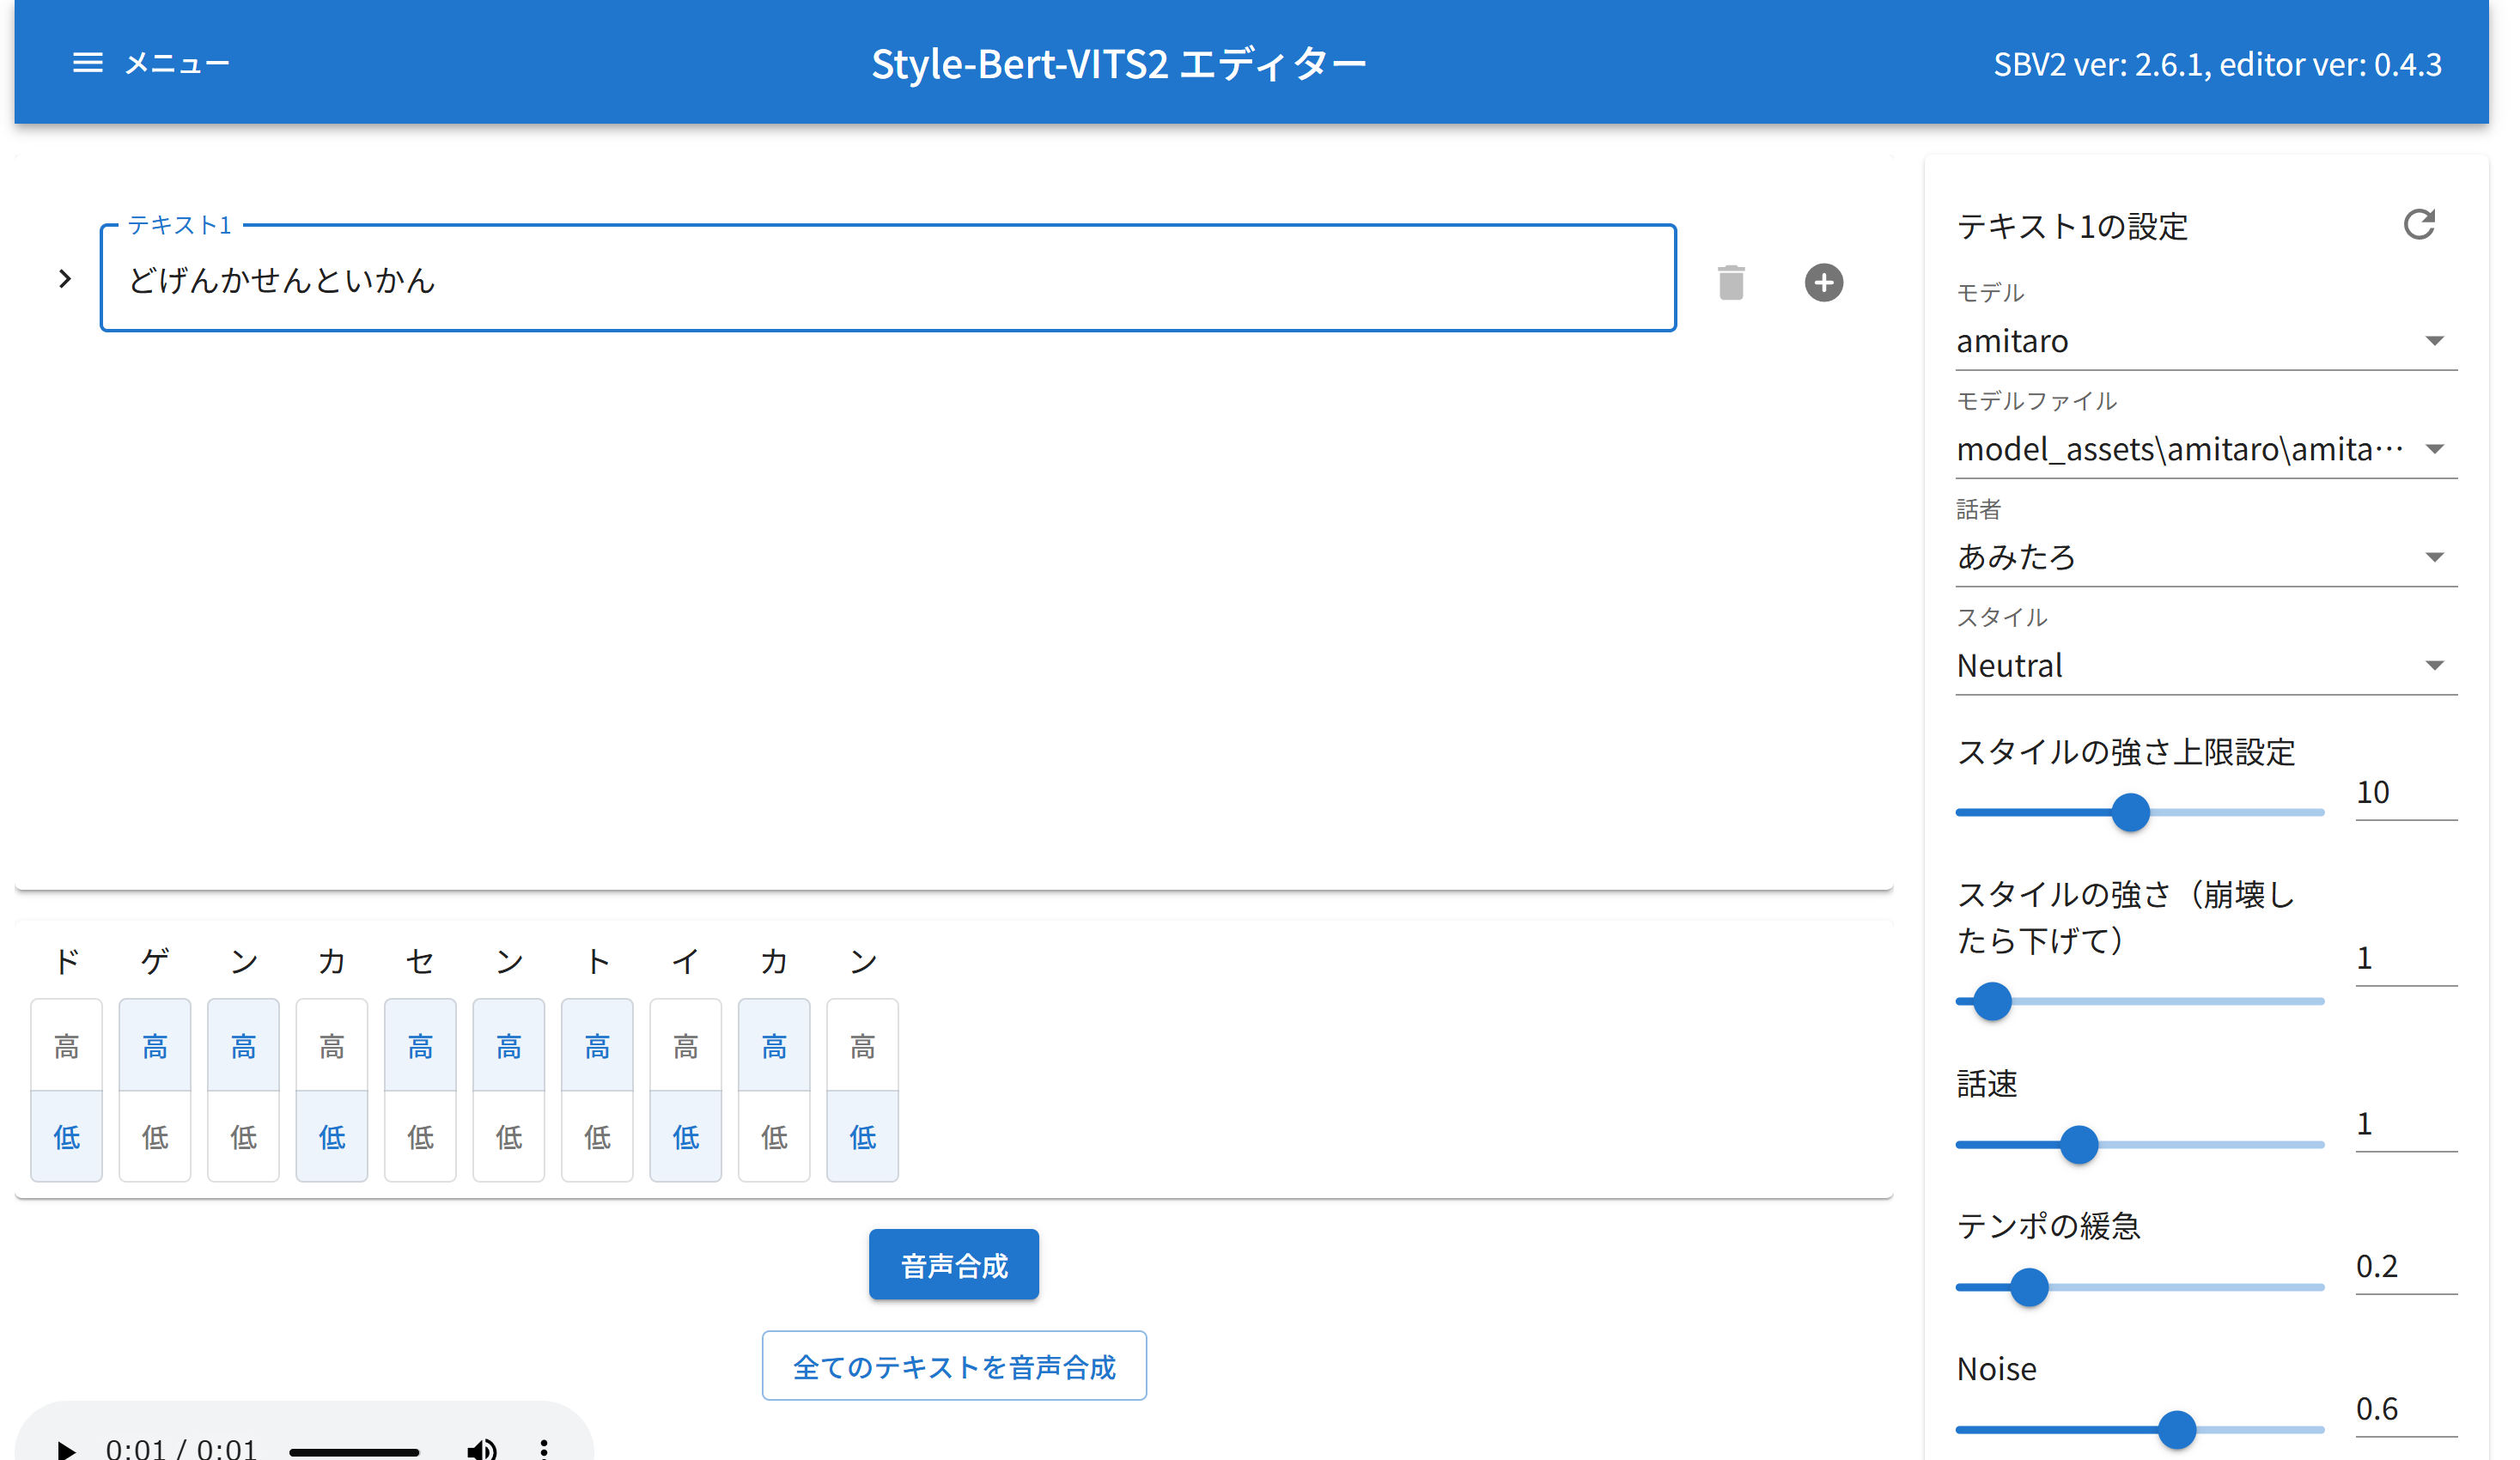This screenshot has height=1460, width=2520.
Task: Click inside the テキスト1 input field
Action: click(880, 281)
